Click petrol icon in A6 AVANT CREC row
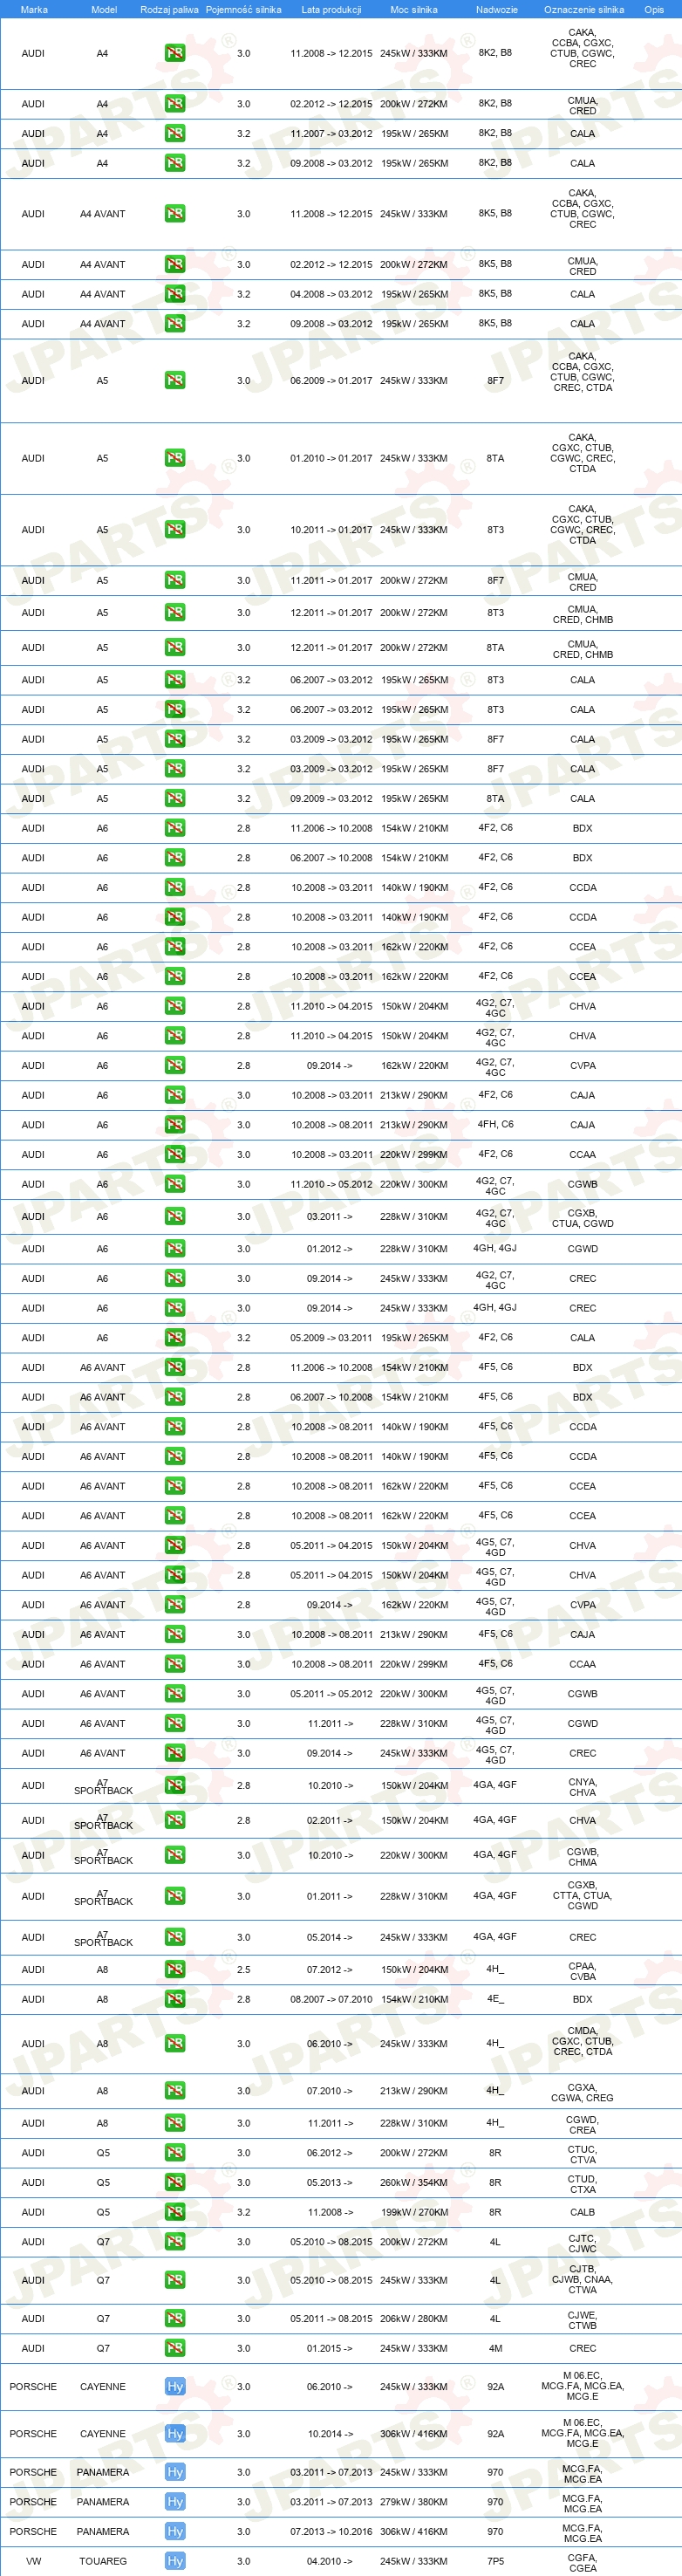 click(175, 1753)
